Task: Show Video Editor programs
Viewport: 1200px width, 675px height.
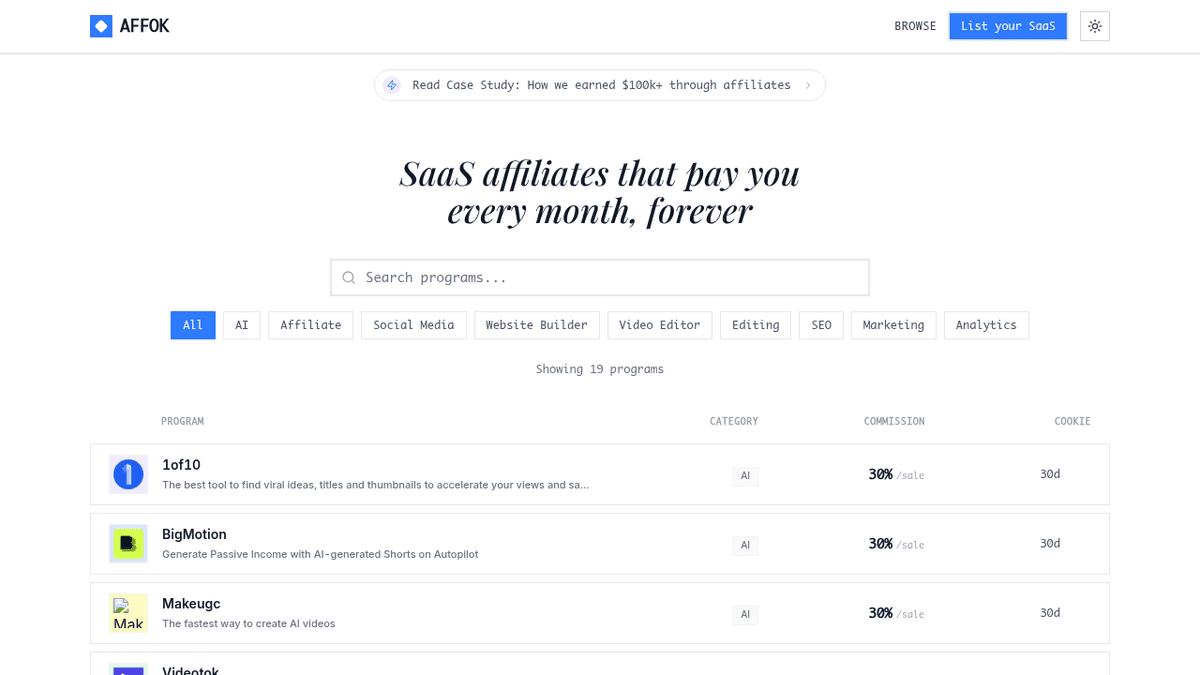Action: [660, 325]
